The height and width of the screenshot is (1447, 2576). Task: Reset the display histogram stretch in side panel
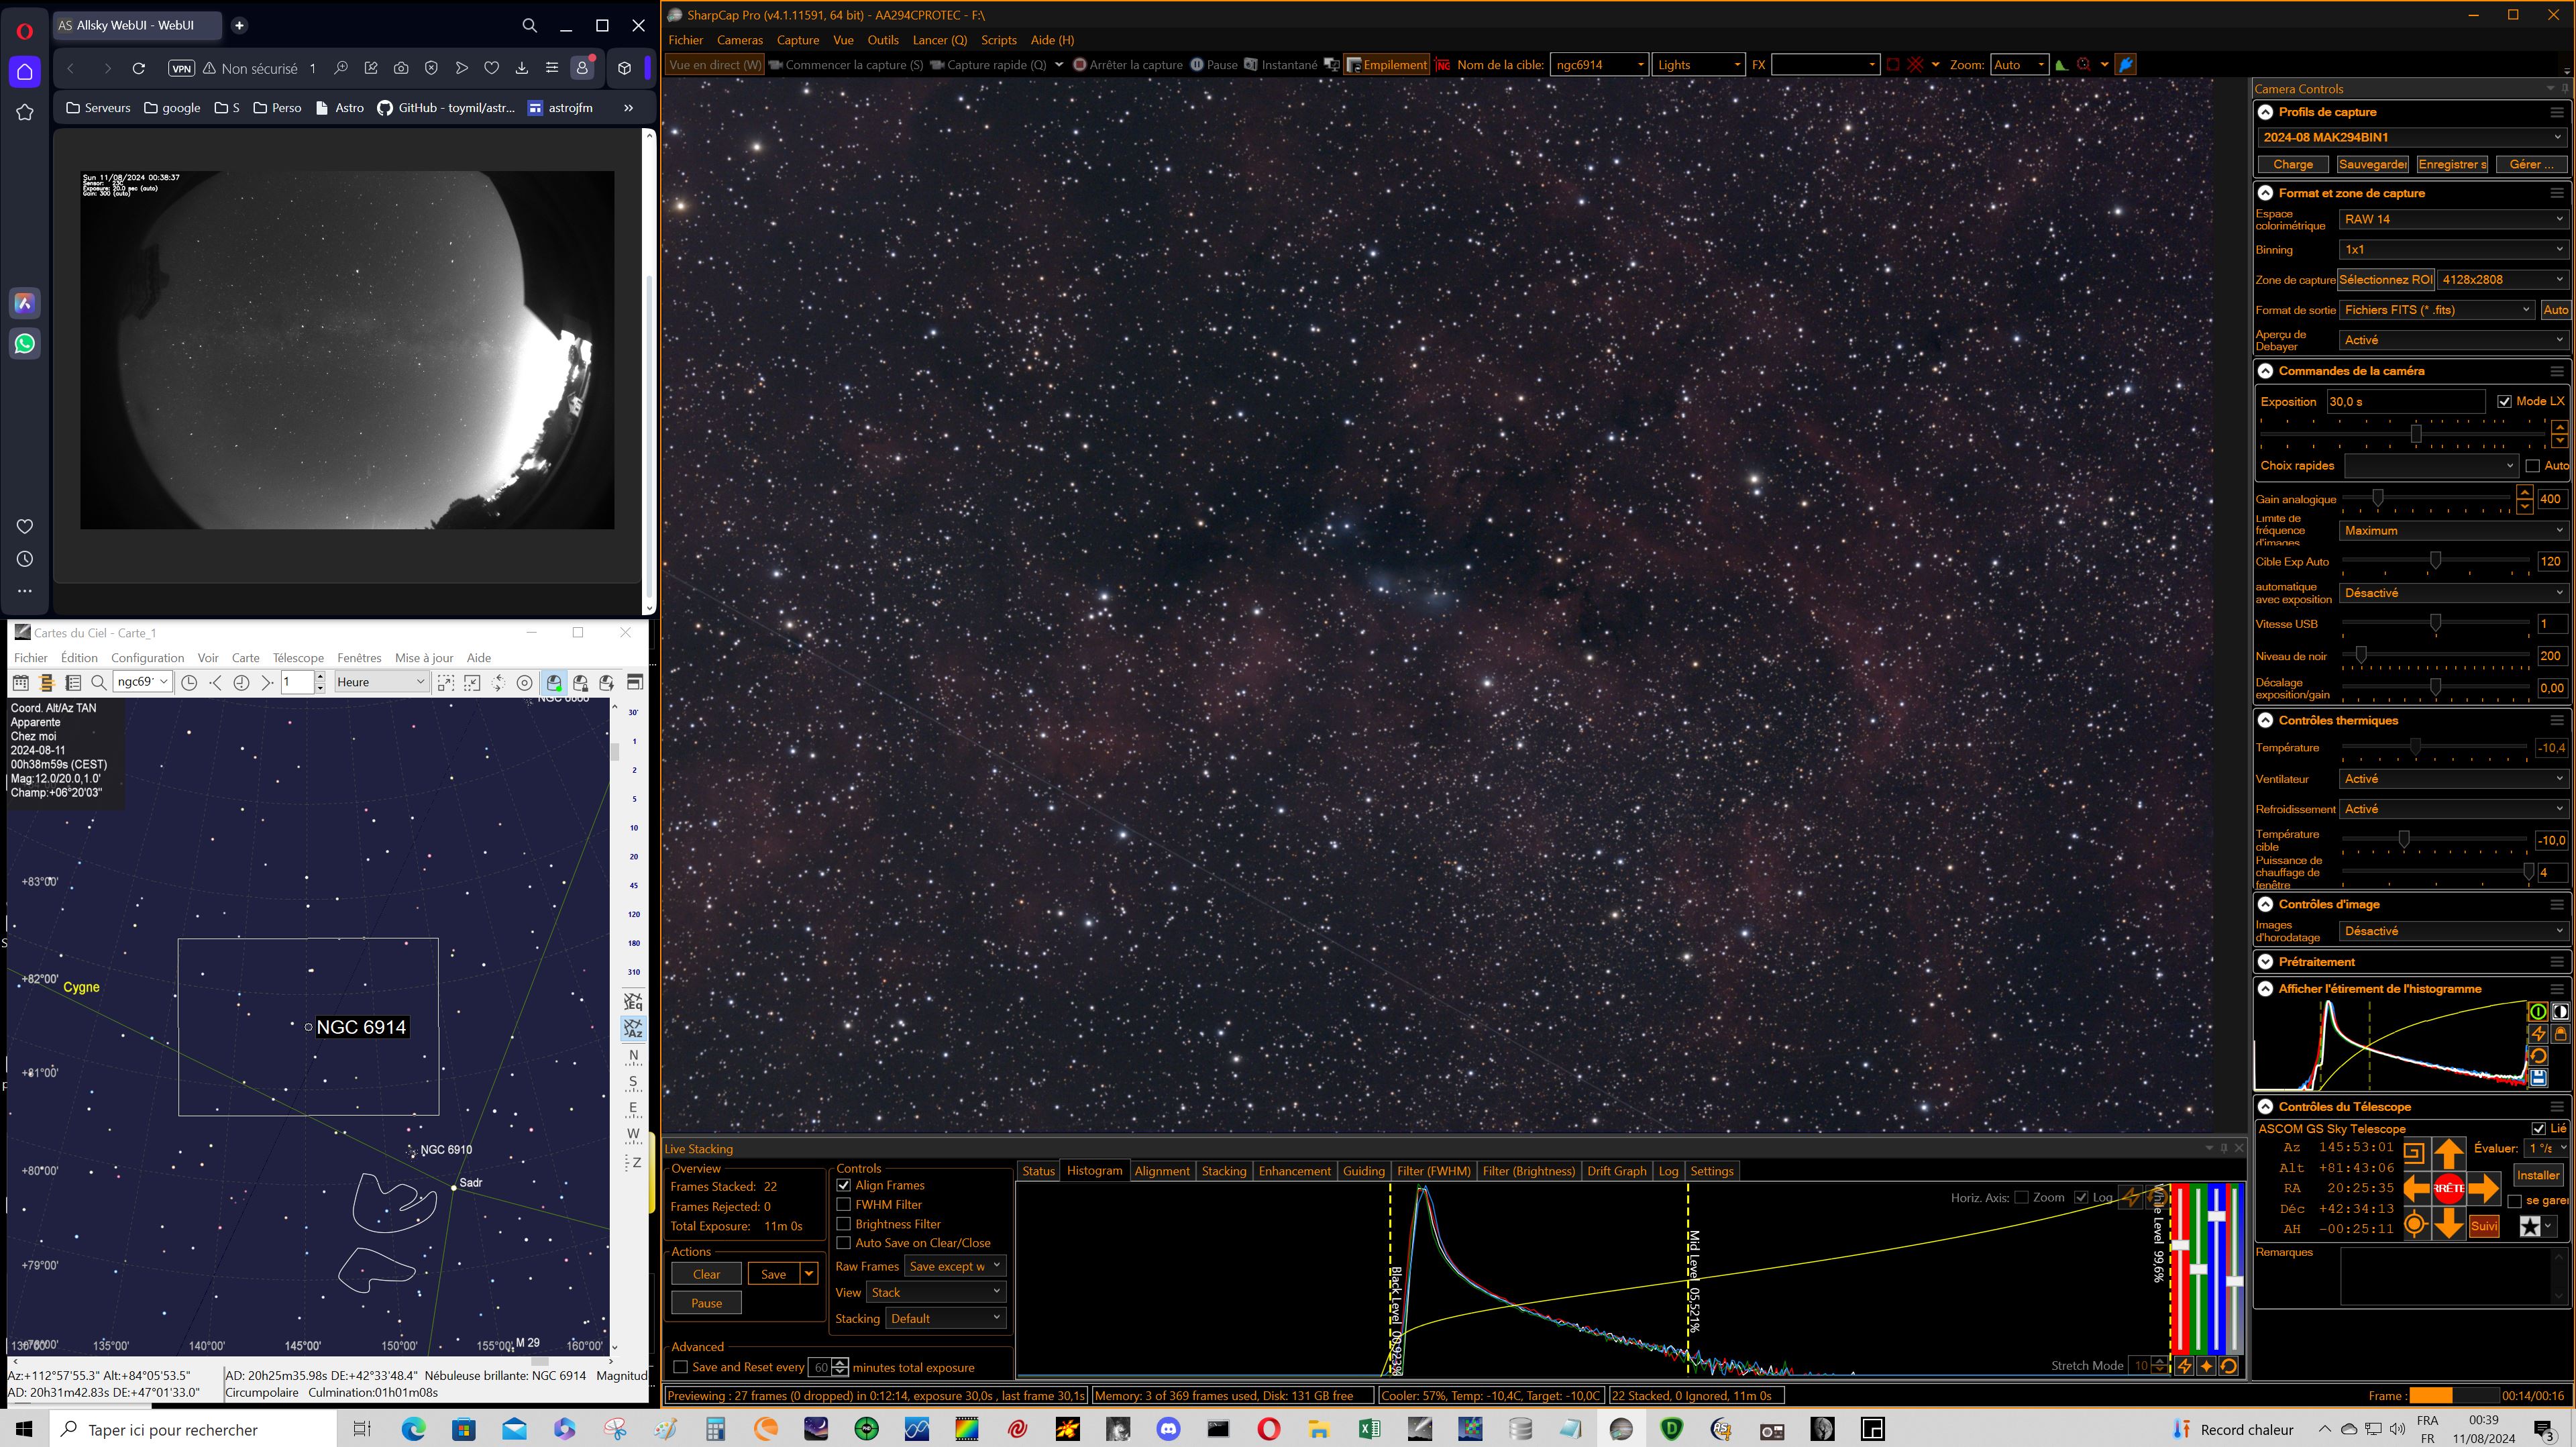click(x=2538, y=1056)
